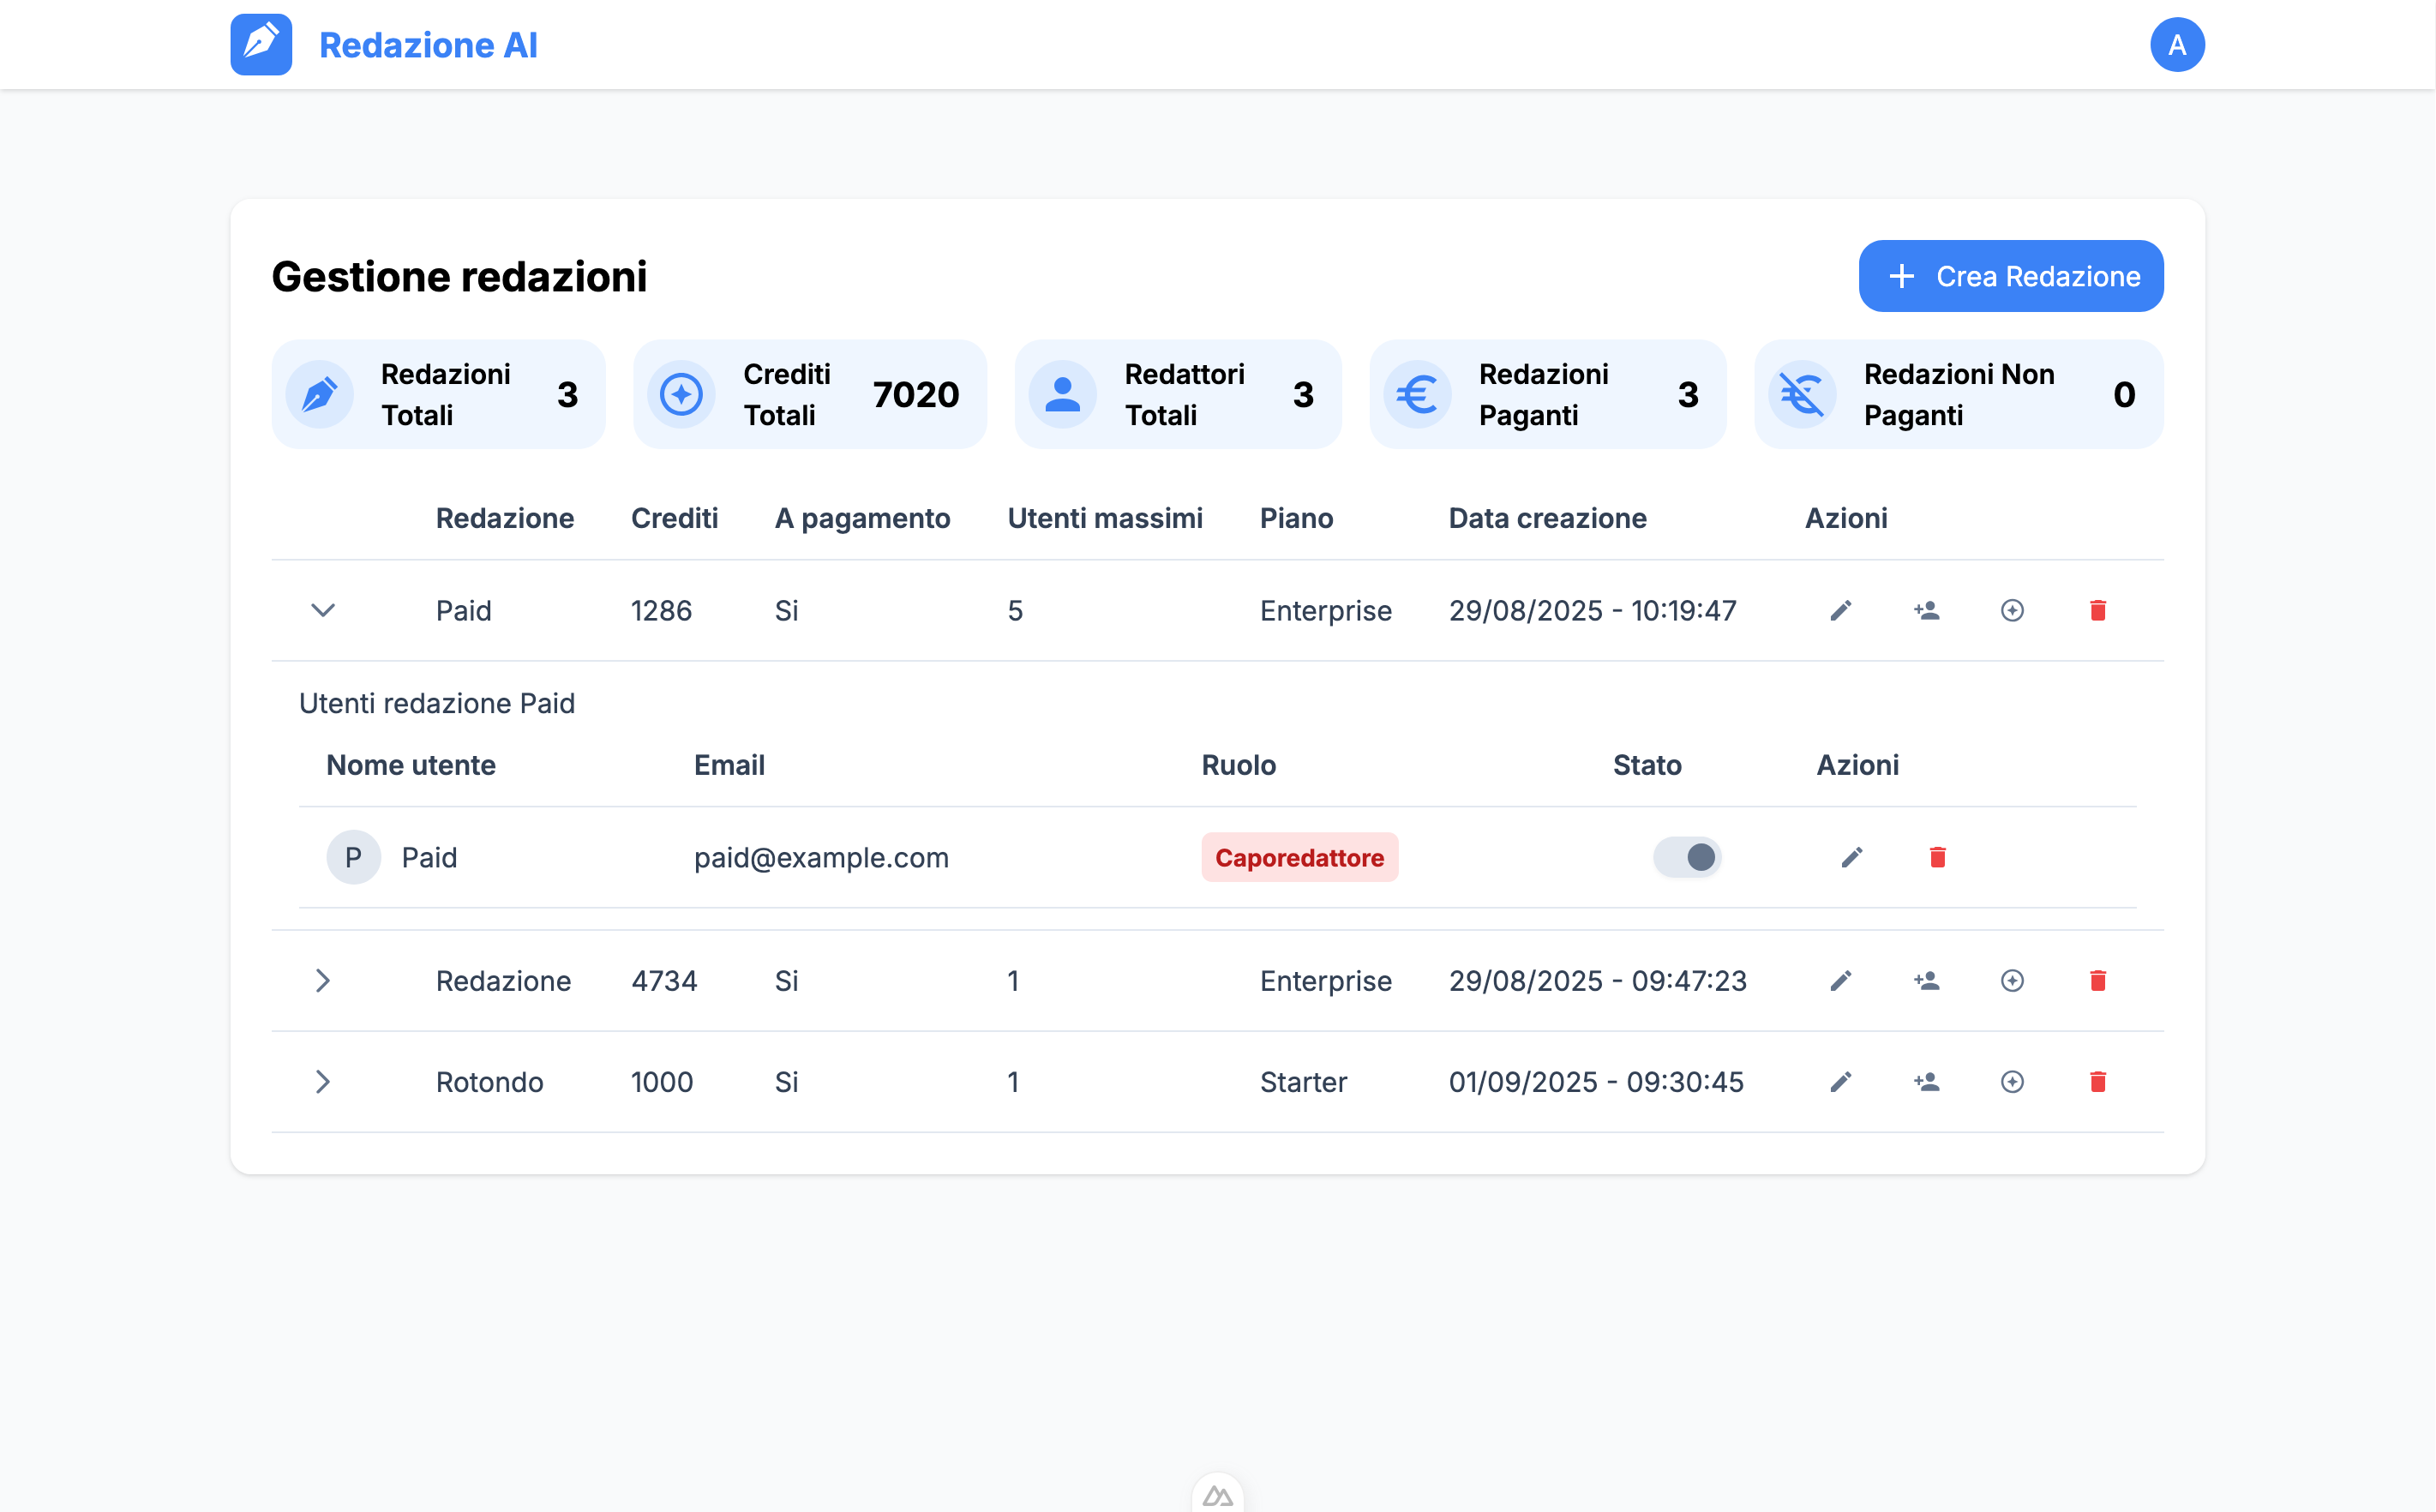Edit the user Paid entry
Image resolution: width=2436 pixels, height=1512 pixels.
point(1851,857)
